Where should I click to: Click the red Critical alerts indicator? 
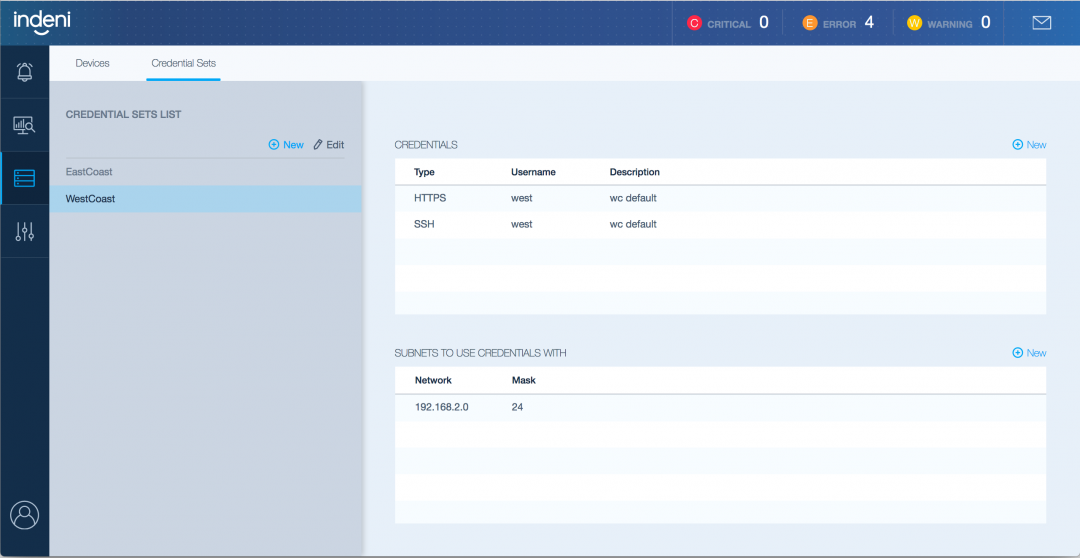(x=728, y=23)
